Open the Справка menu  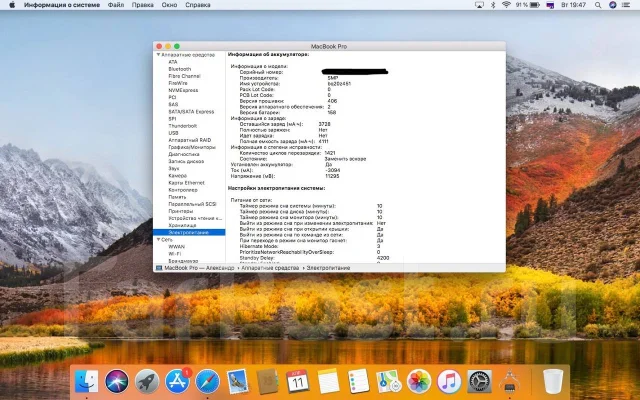pyautogui.click(x=198, y=5)
